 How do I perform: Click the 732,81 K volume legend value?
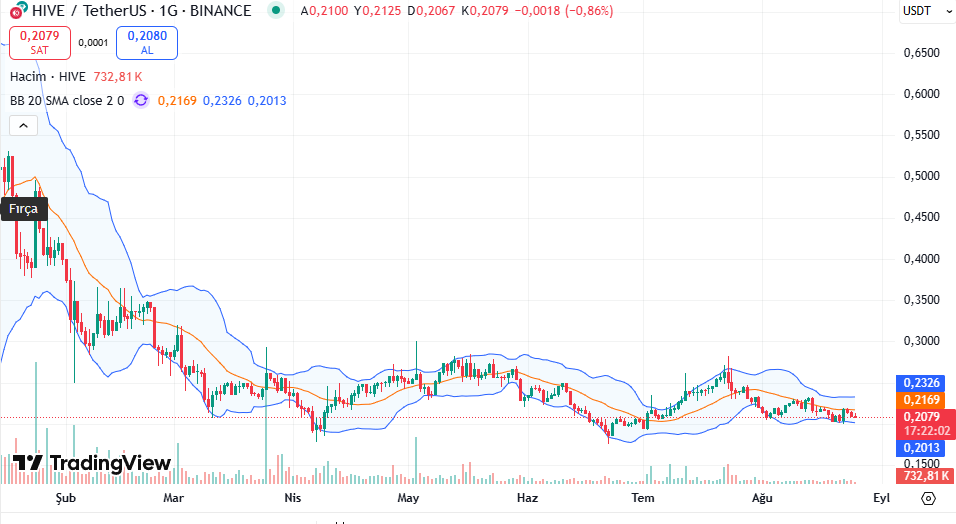tap(118, 77)
